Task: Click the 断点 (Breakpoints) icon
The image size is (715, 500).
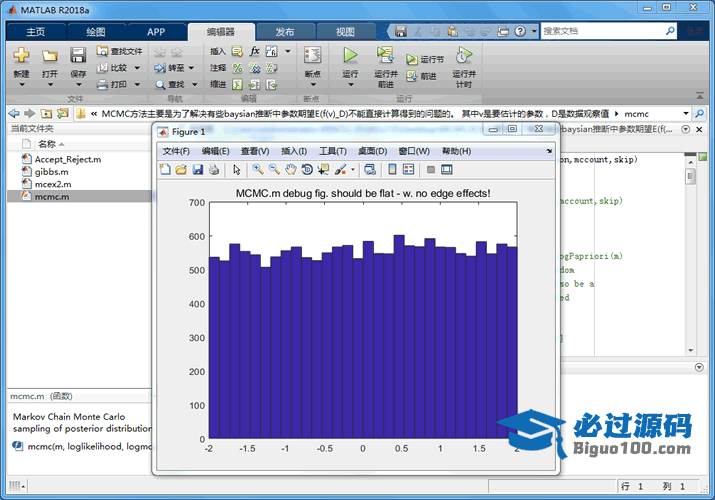Action: point(312,55)
